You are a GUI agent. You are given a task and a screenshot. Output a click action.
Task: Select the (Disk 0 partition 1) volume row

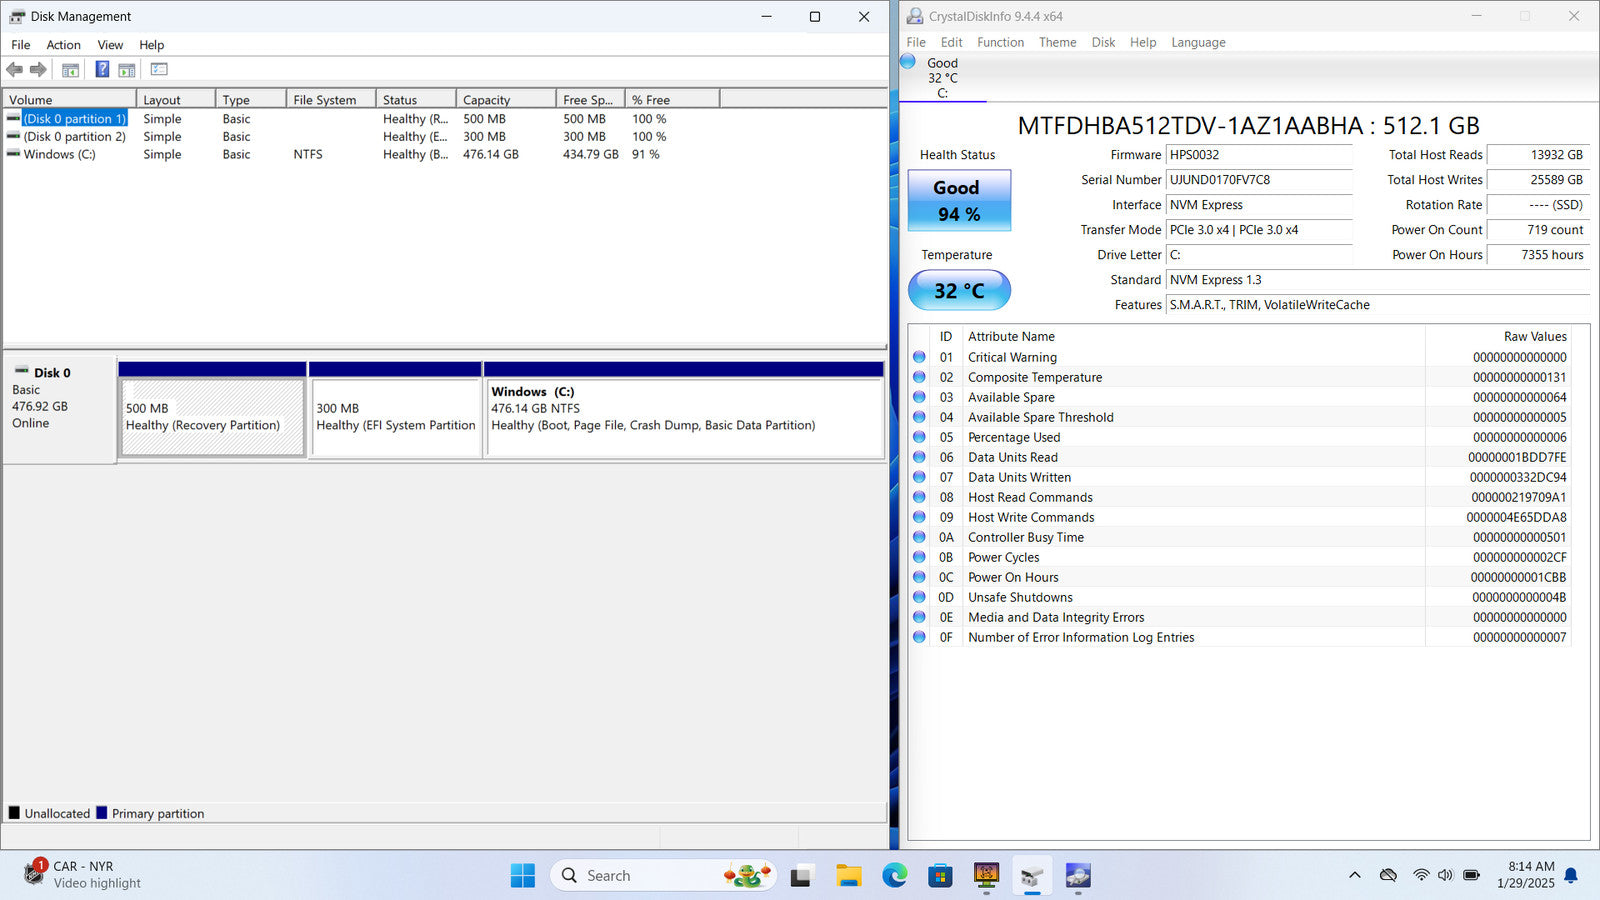coord(444,118)
